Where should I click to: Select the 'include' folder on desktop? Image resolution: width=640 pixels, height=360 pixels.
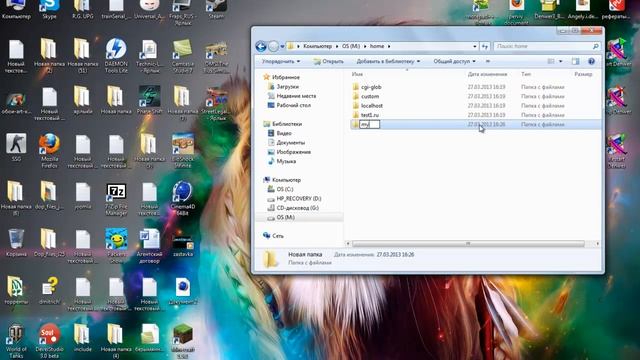click(x=82, y=338)
